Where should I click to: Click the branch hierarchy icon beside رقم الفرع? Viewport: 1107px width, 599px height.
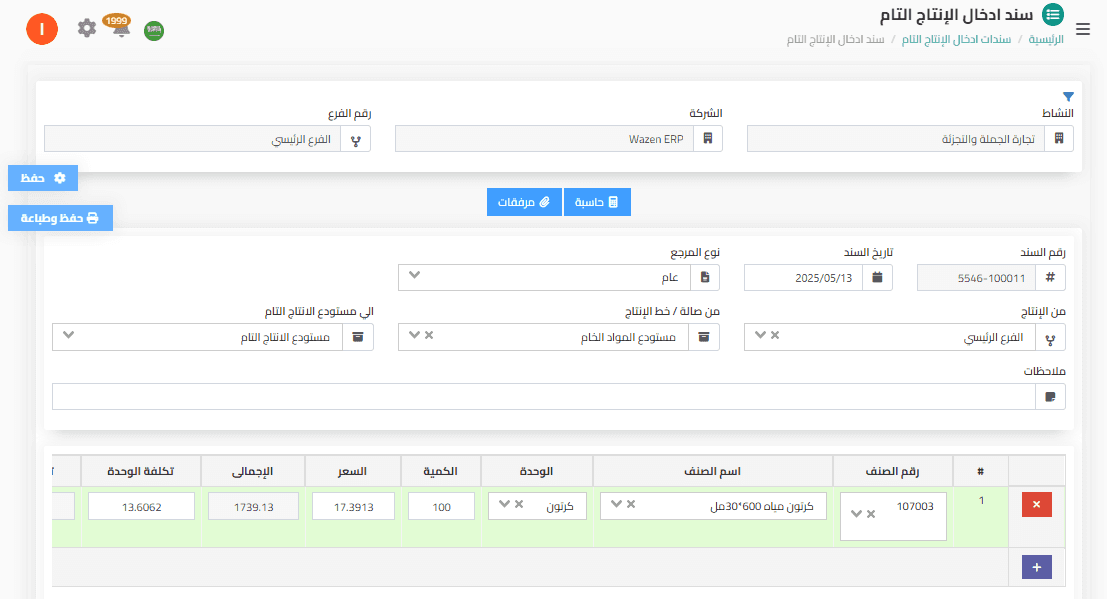click(x=357, y=138)
